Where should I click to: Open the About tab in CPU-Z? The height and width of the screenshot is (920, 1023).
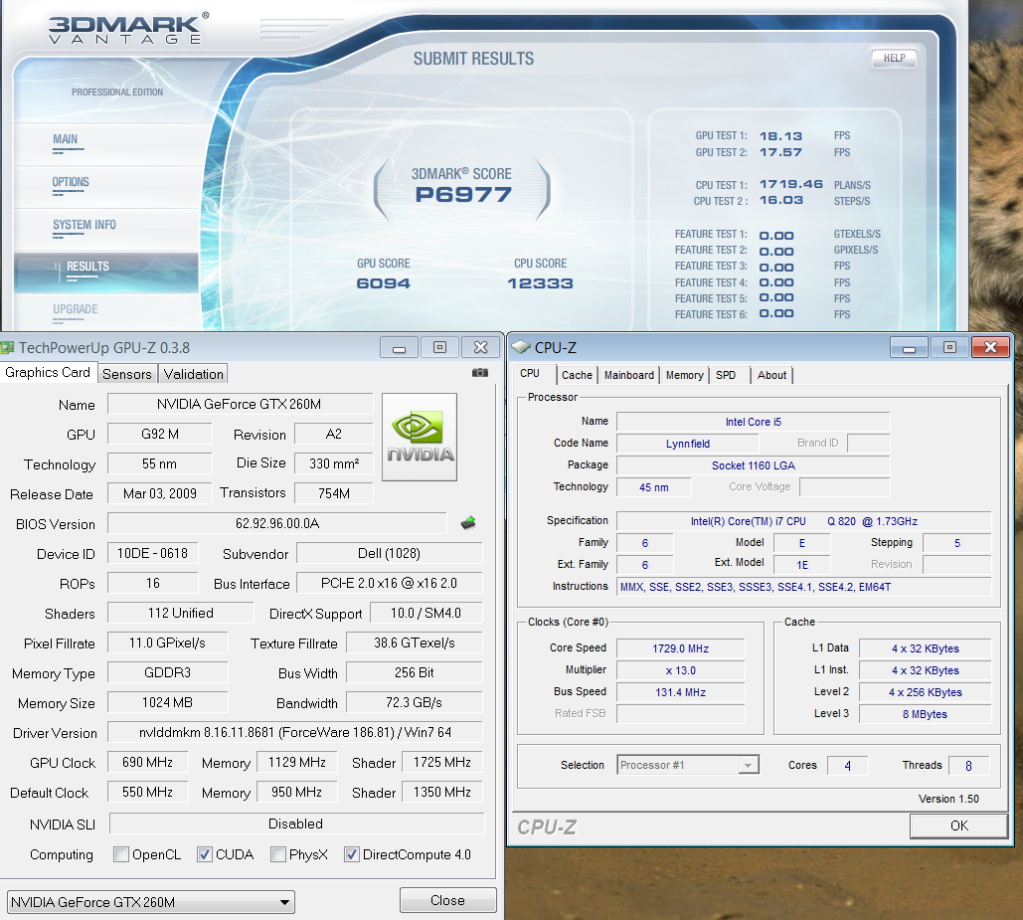click(x=772, y=375)
